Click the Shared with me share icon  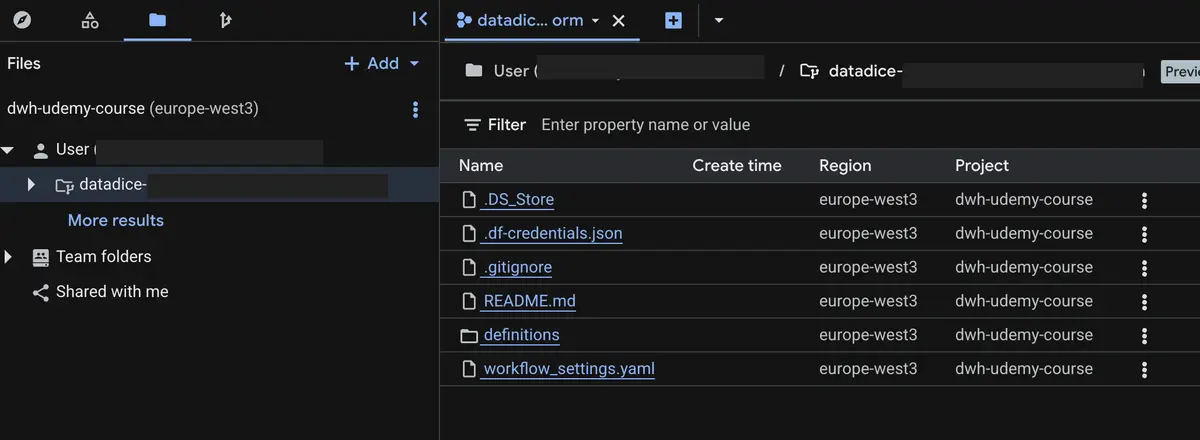click(41, 293)
